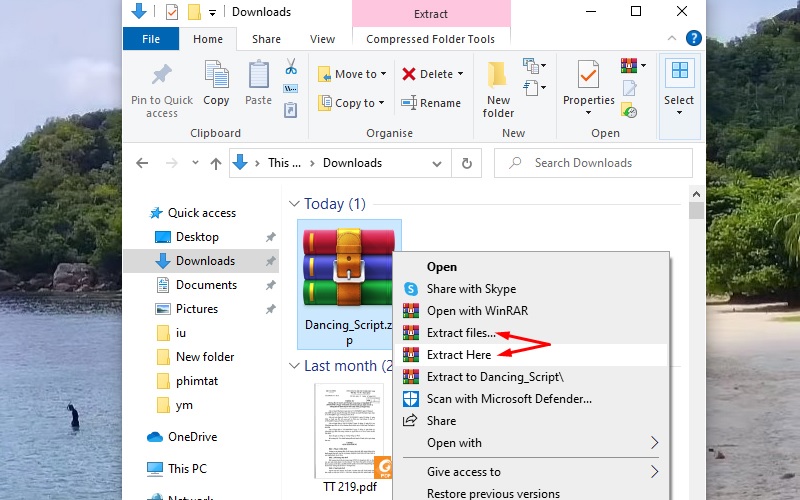
Task: Click the Search Downloads field
Action: click(593, 163)
